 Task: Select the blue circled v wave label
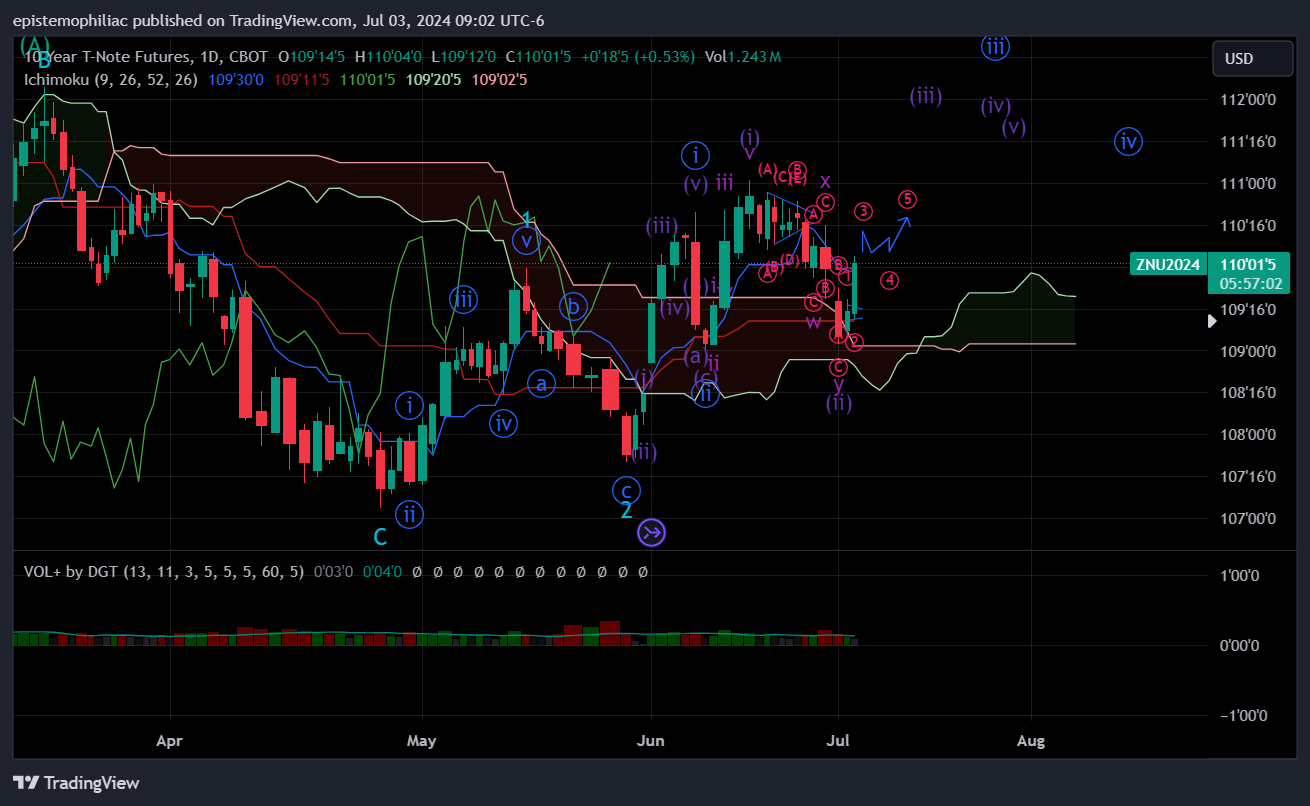click(526, 240)
